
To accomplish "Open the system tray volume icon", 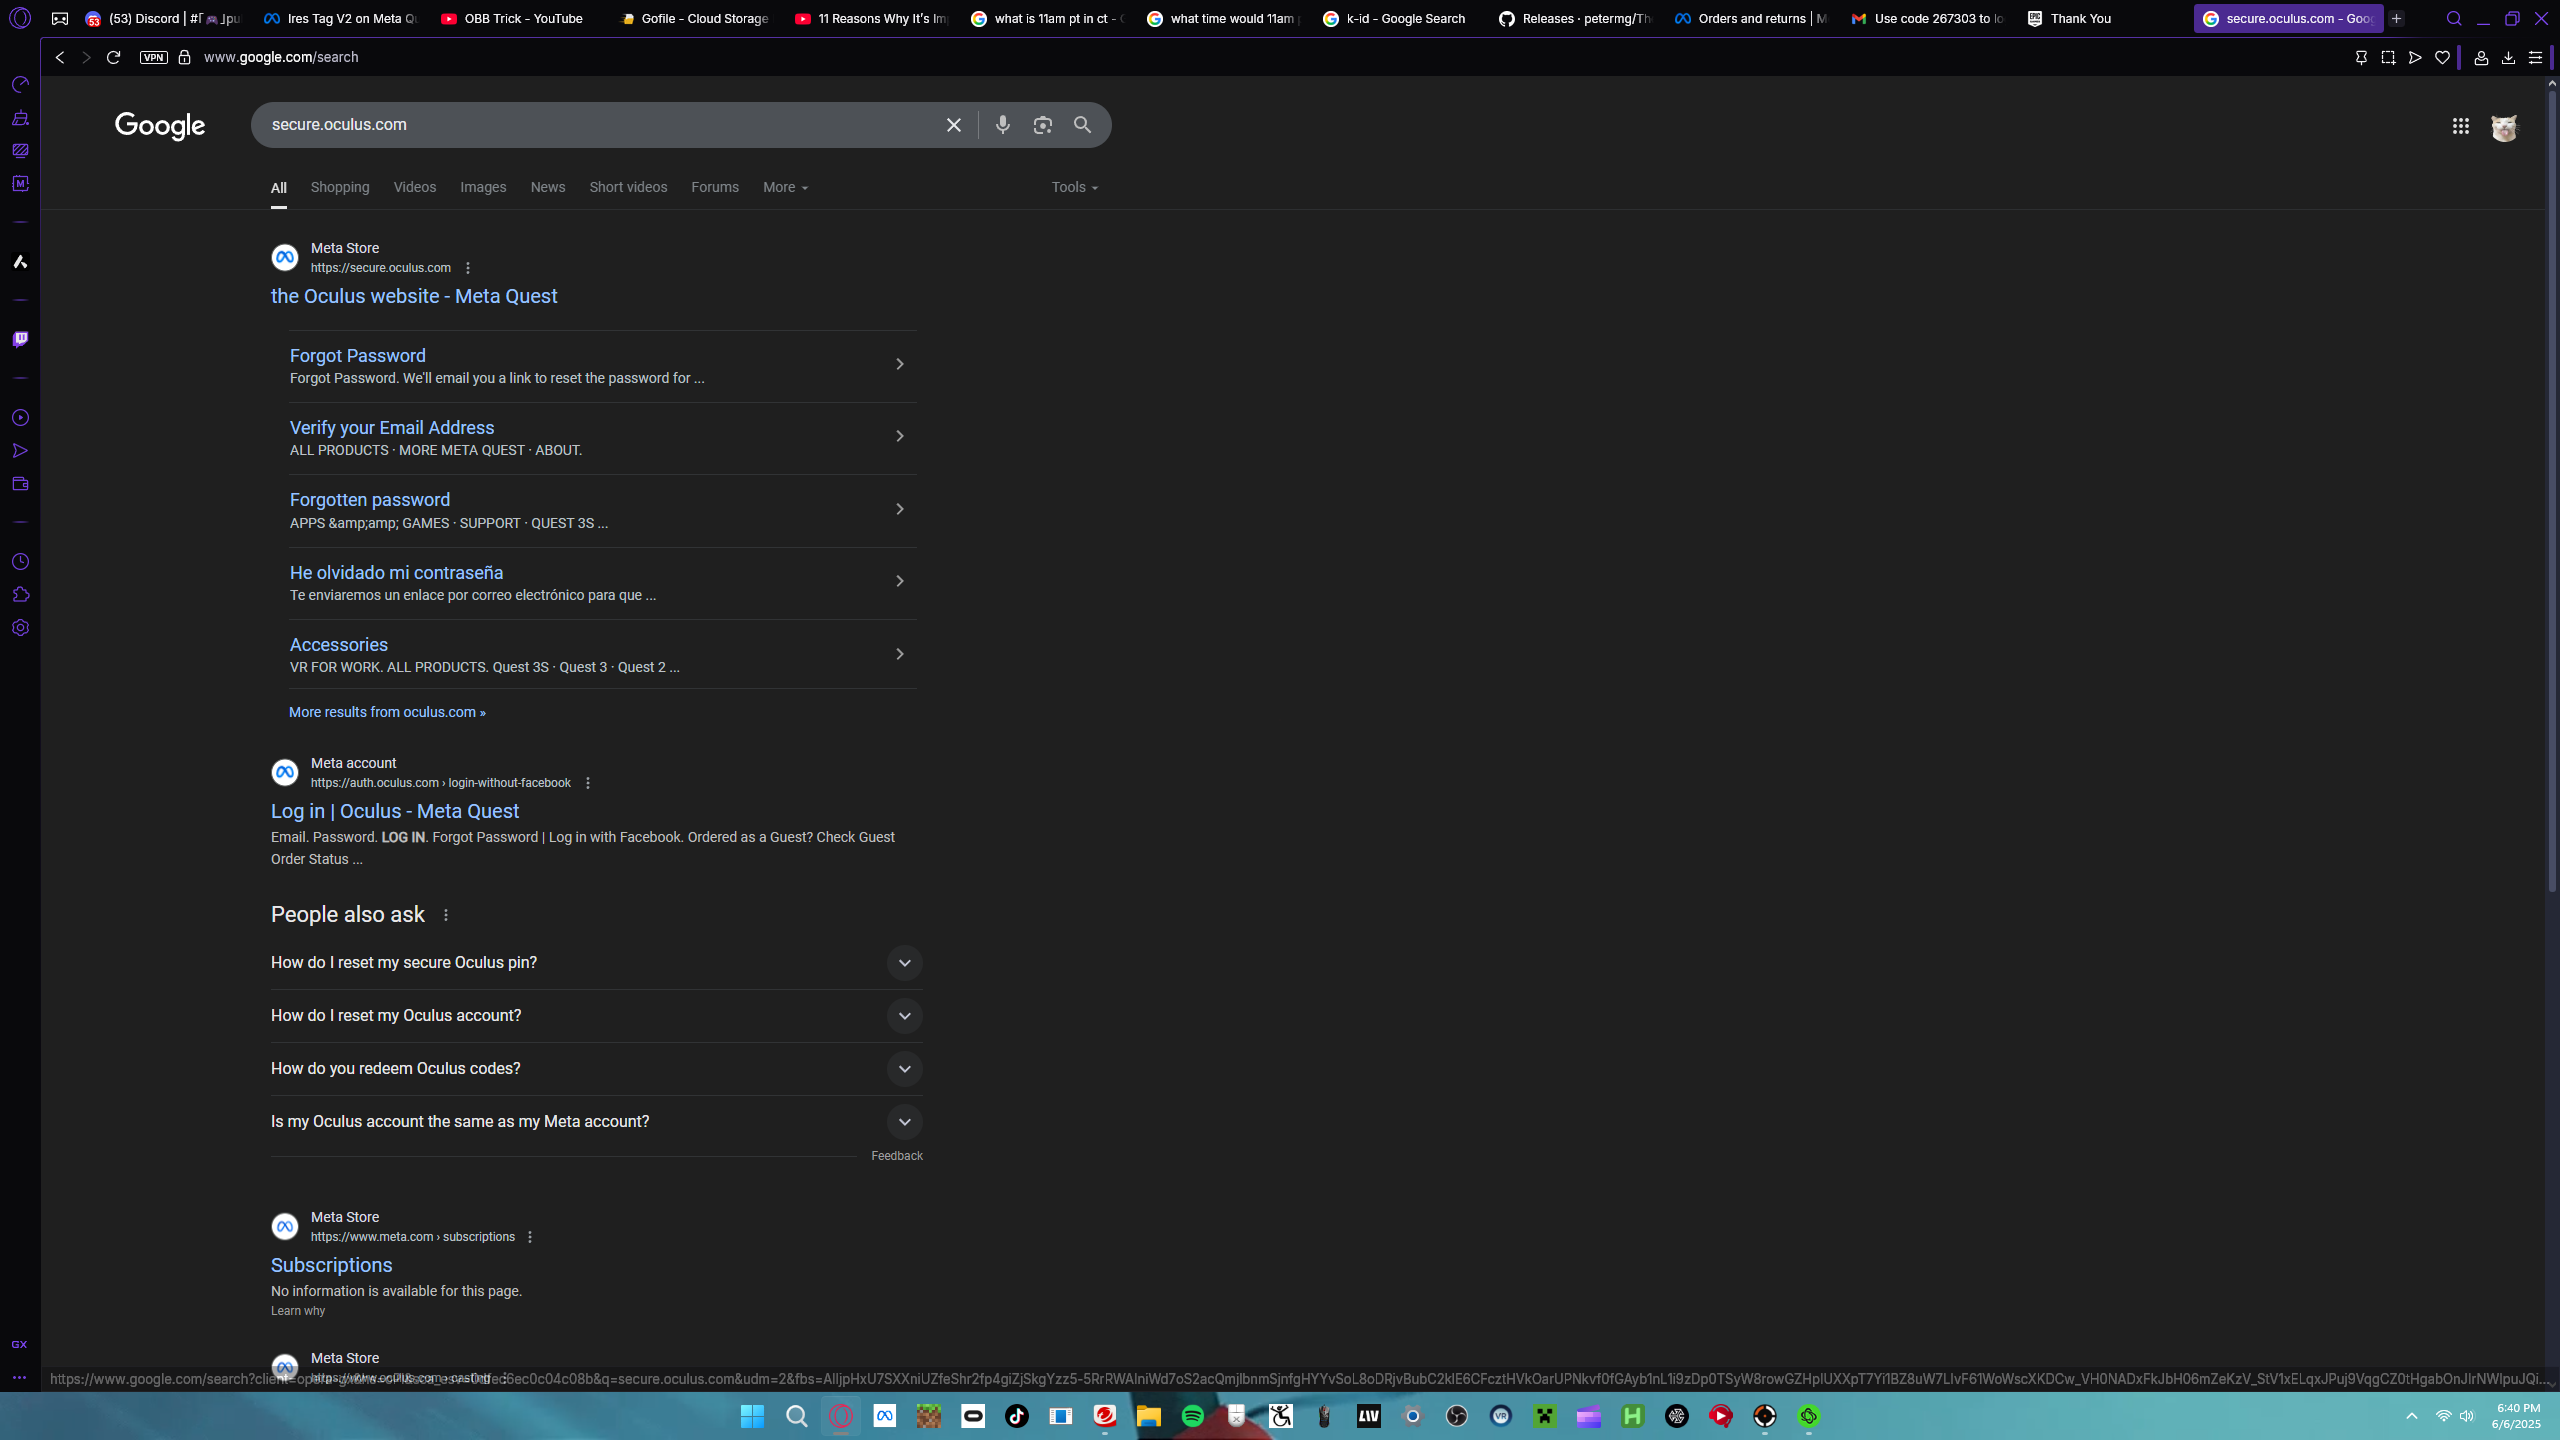I will pyautogui.click(x=2467, y=1416).
